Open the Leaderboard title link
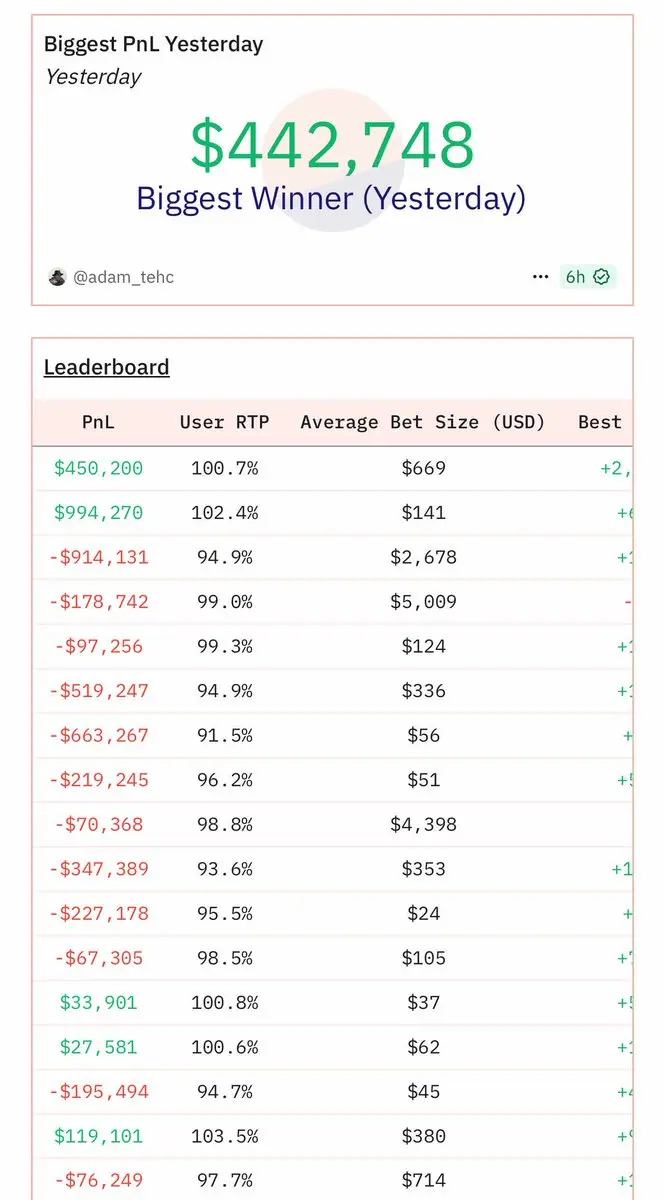 click(106, 367)
